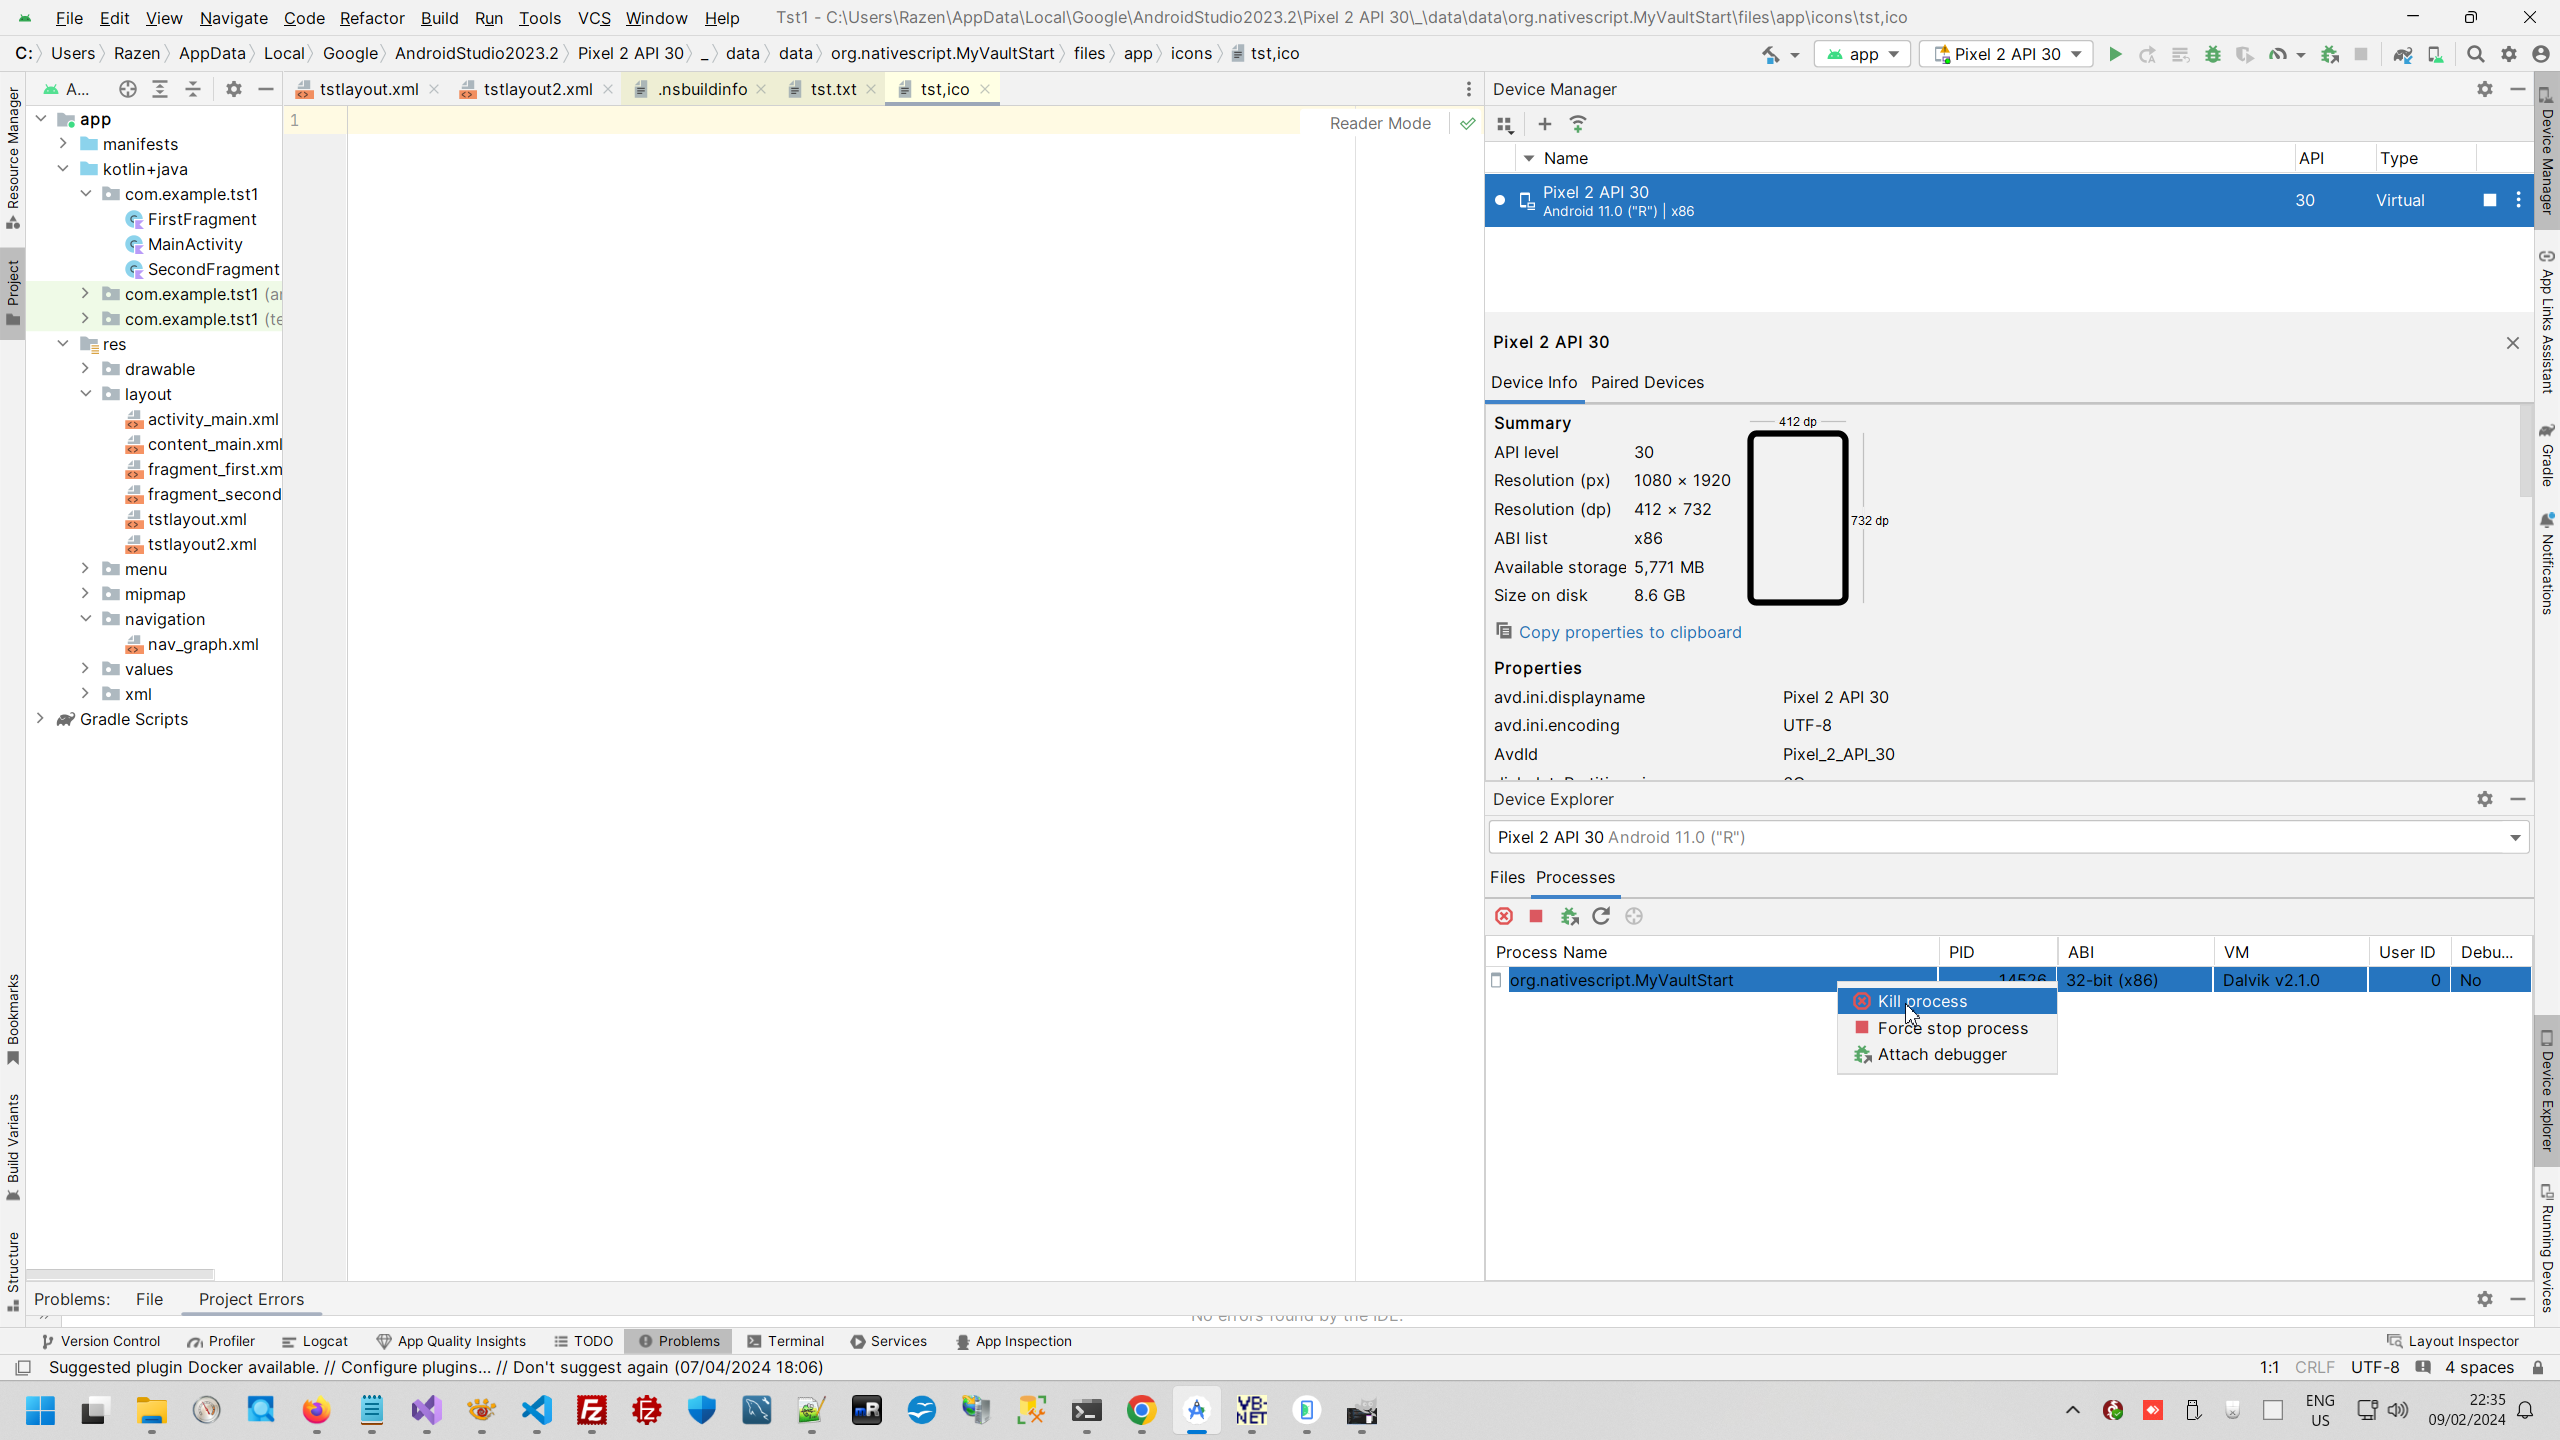Click Copy properties to clipboard link
The height and width of the screenshot is (1440, 2560).
coord(1628,632)
